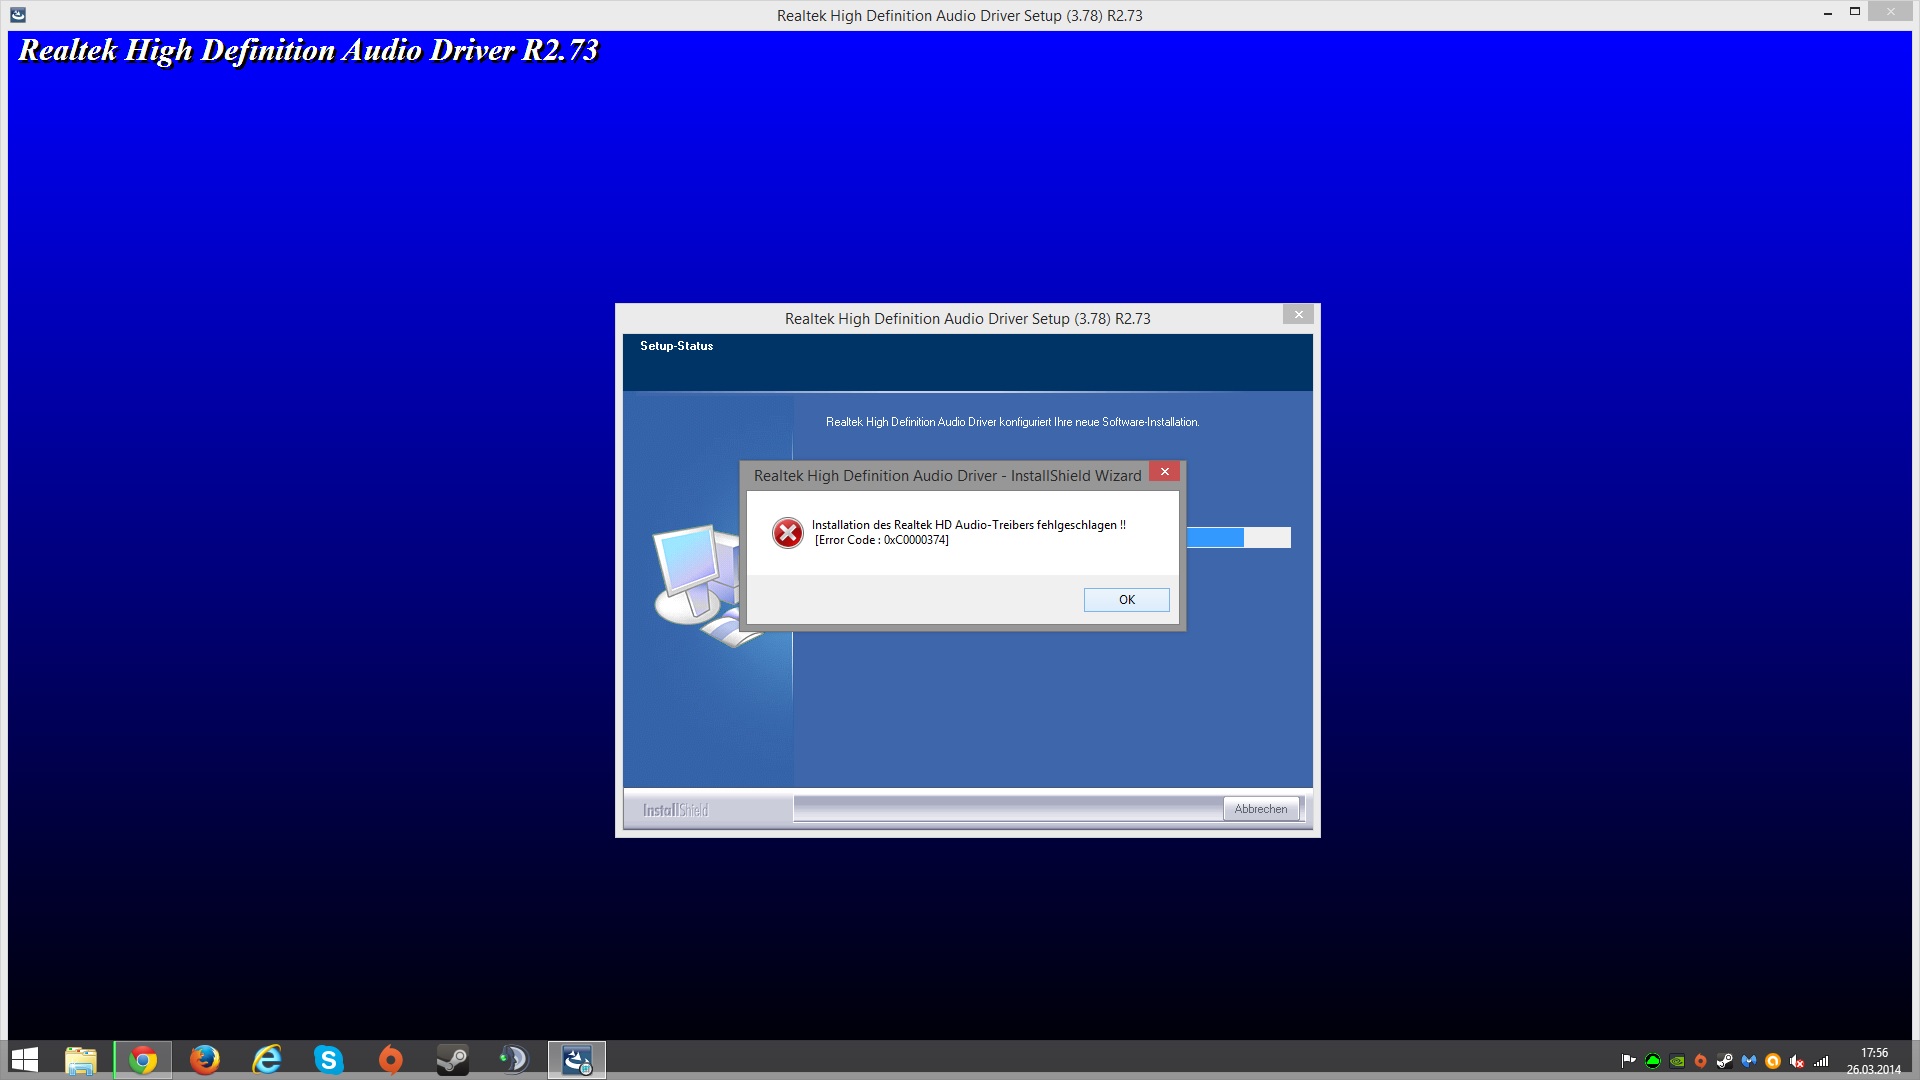1920x1080 pixels.
Task: Close the Setup-Status installer window
Action: point(1298,315)
